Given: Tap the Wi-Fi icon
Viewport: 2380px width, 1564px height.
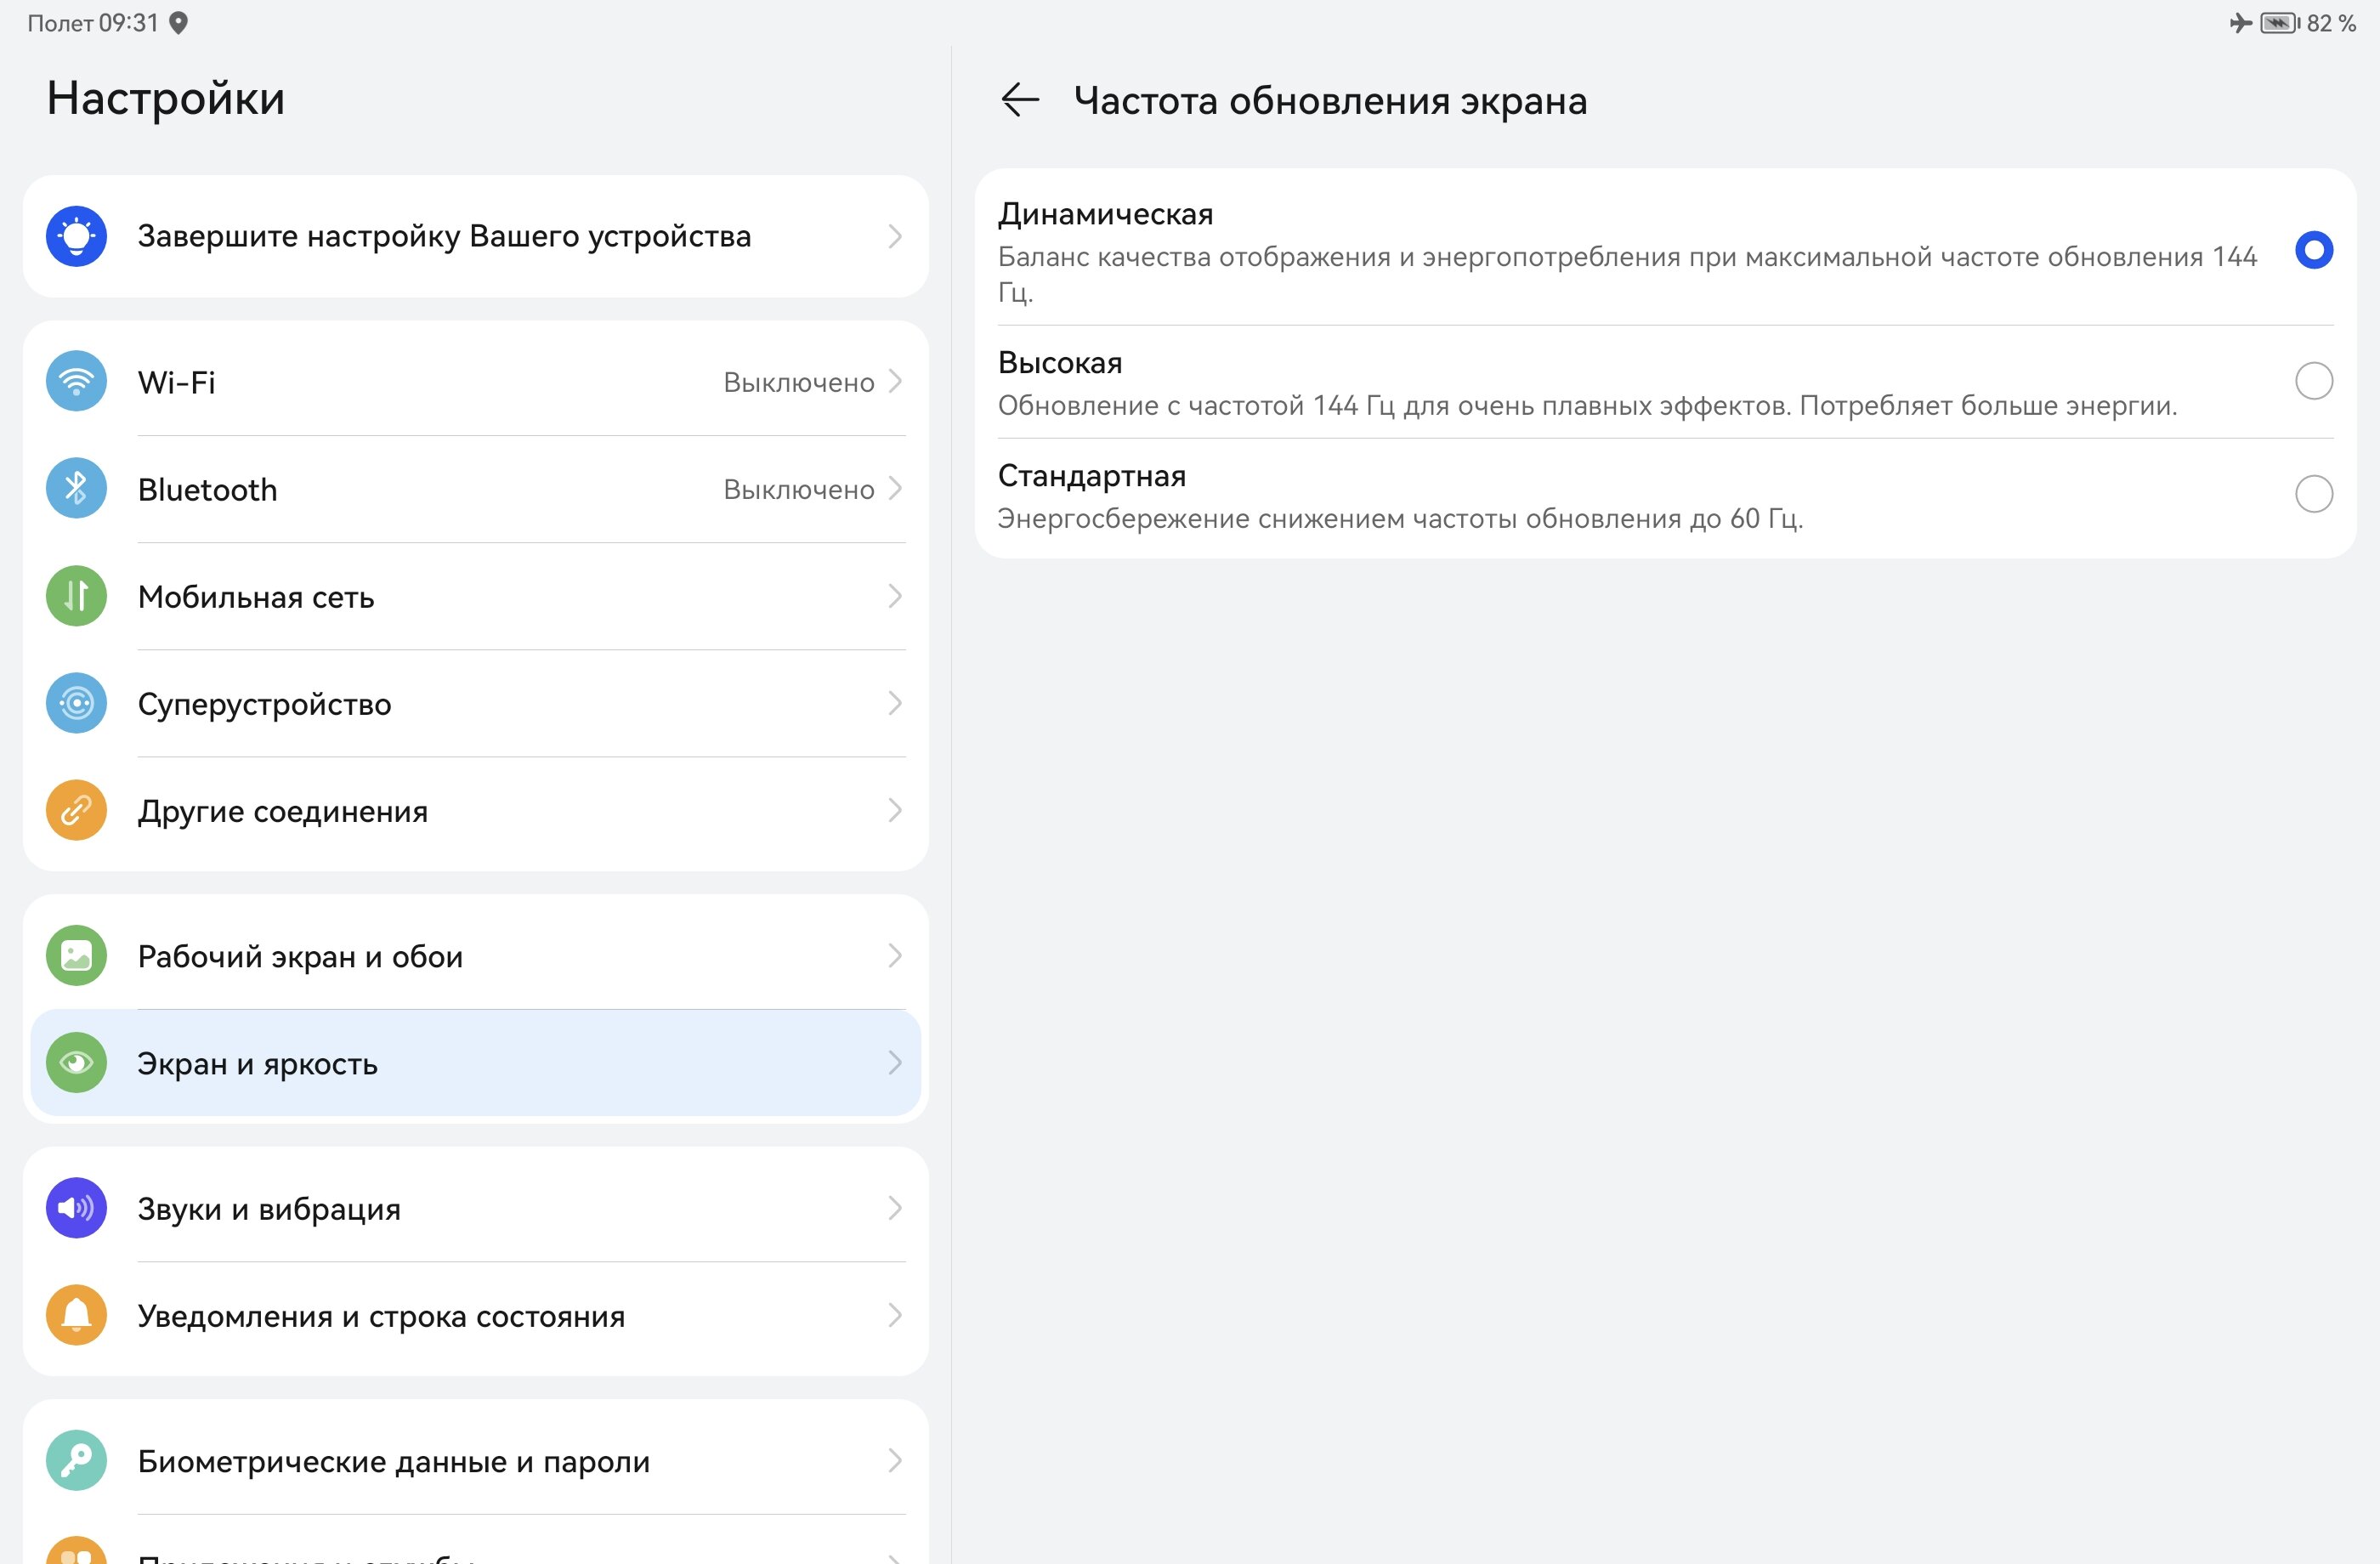Looking at the screenshot, I should tap(76, 381).
